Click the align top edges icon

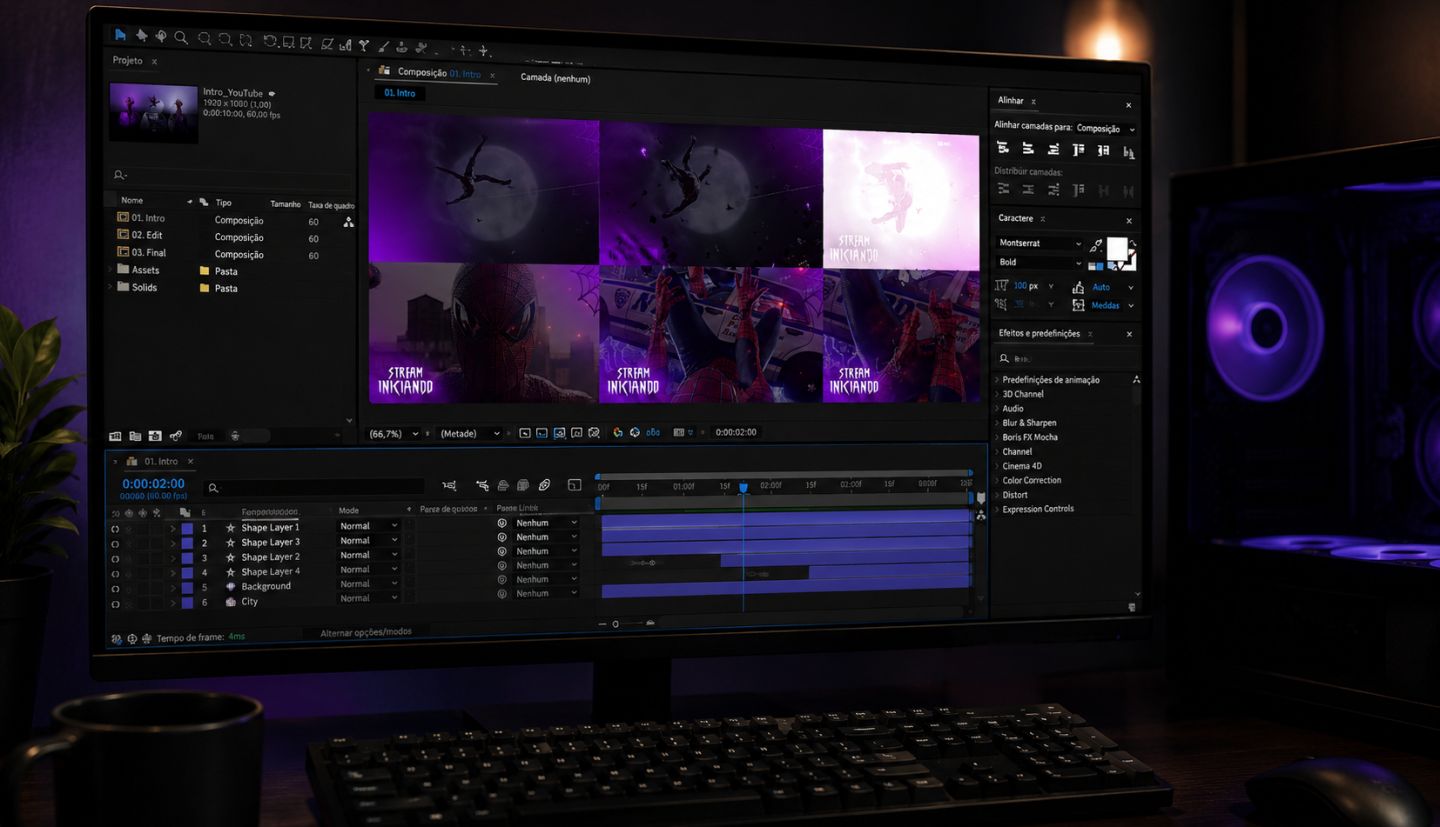click(1078, 150)
